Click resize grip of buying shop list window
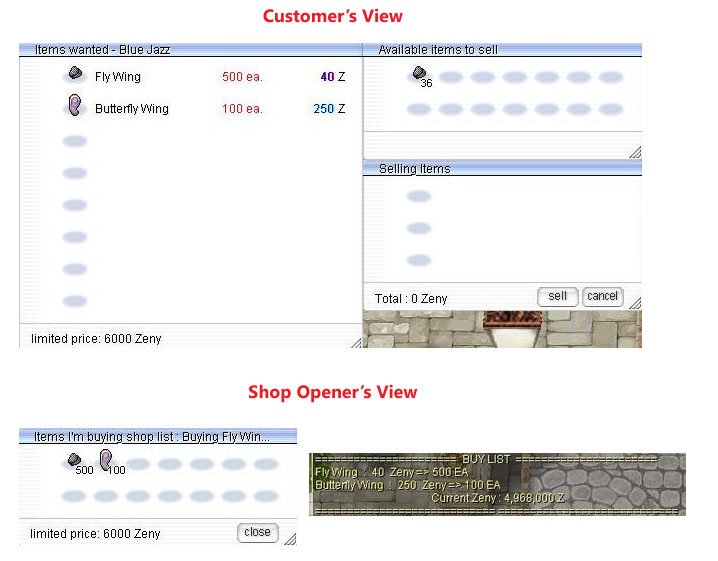Viewport: 718px width, 561px height. (x=290, y=539)
